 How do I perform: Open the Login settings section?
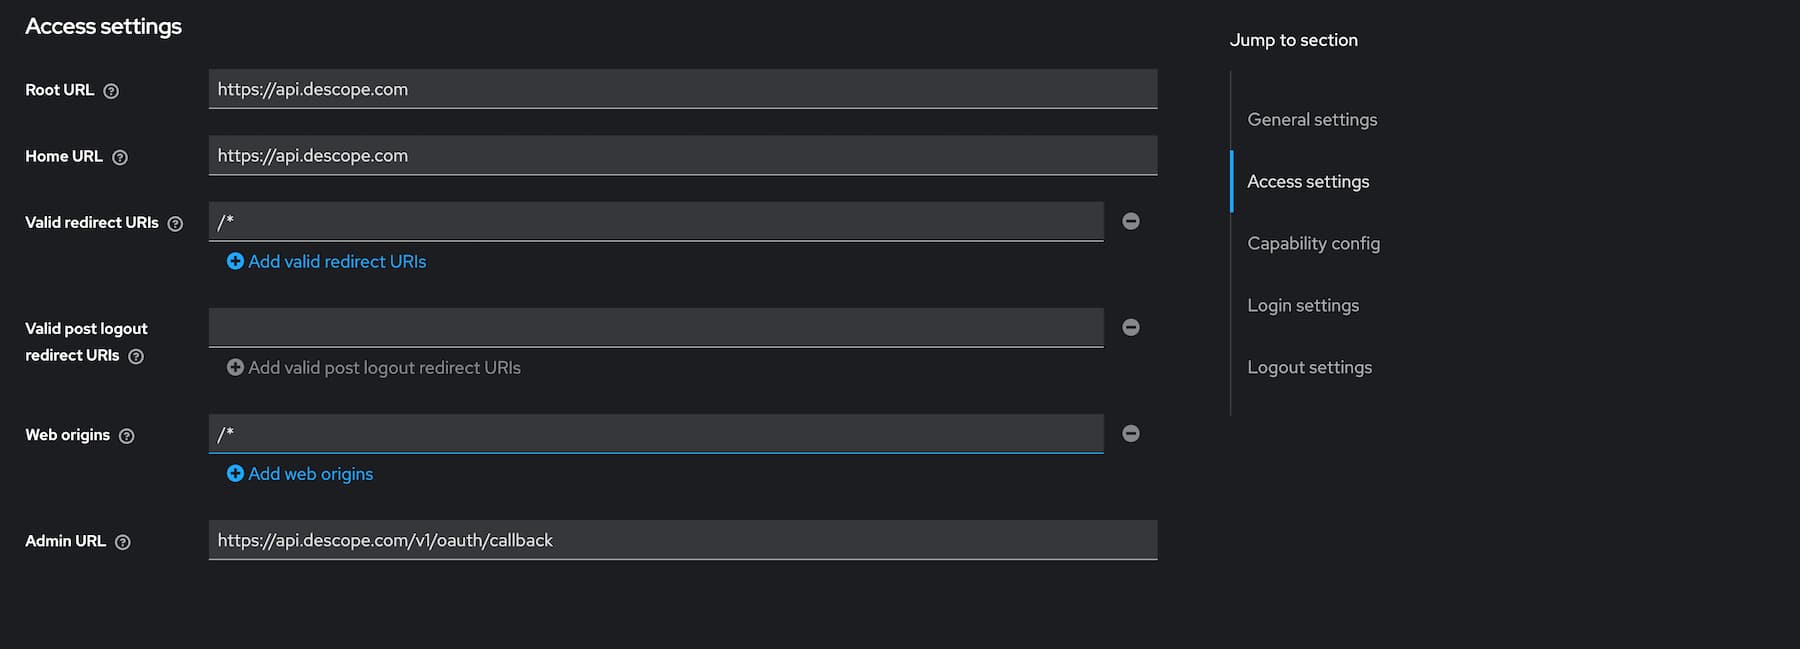1302,305
